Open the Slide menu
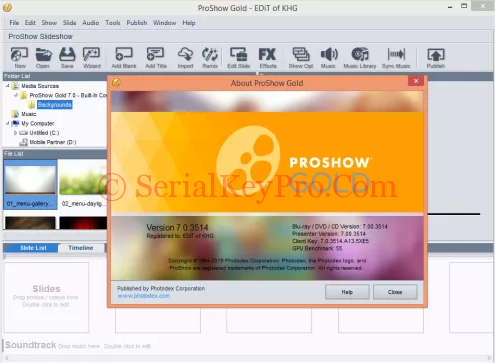This screenshot has width=495, height=363. click(69, 23)
